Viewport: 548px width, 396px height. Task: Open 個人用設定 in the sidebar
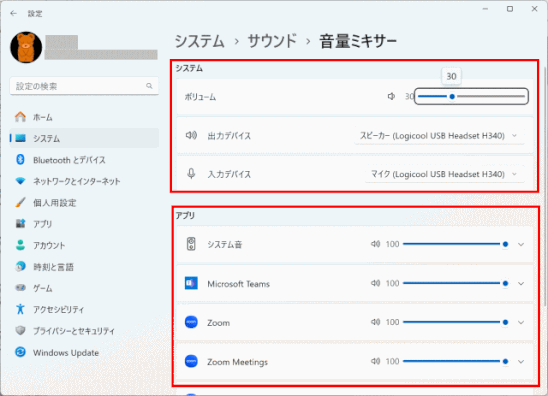coord(84,203)
